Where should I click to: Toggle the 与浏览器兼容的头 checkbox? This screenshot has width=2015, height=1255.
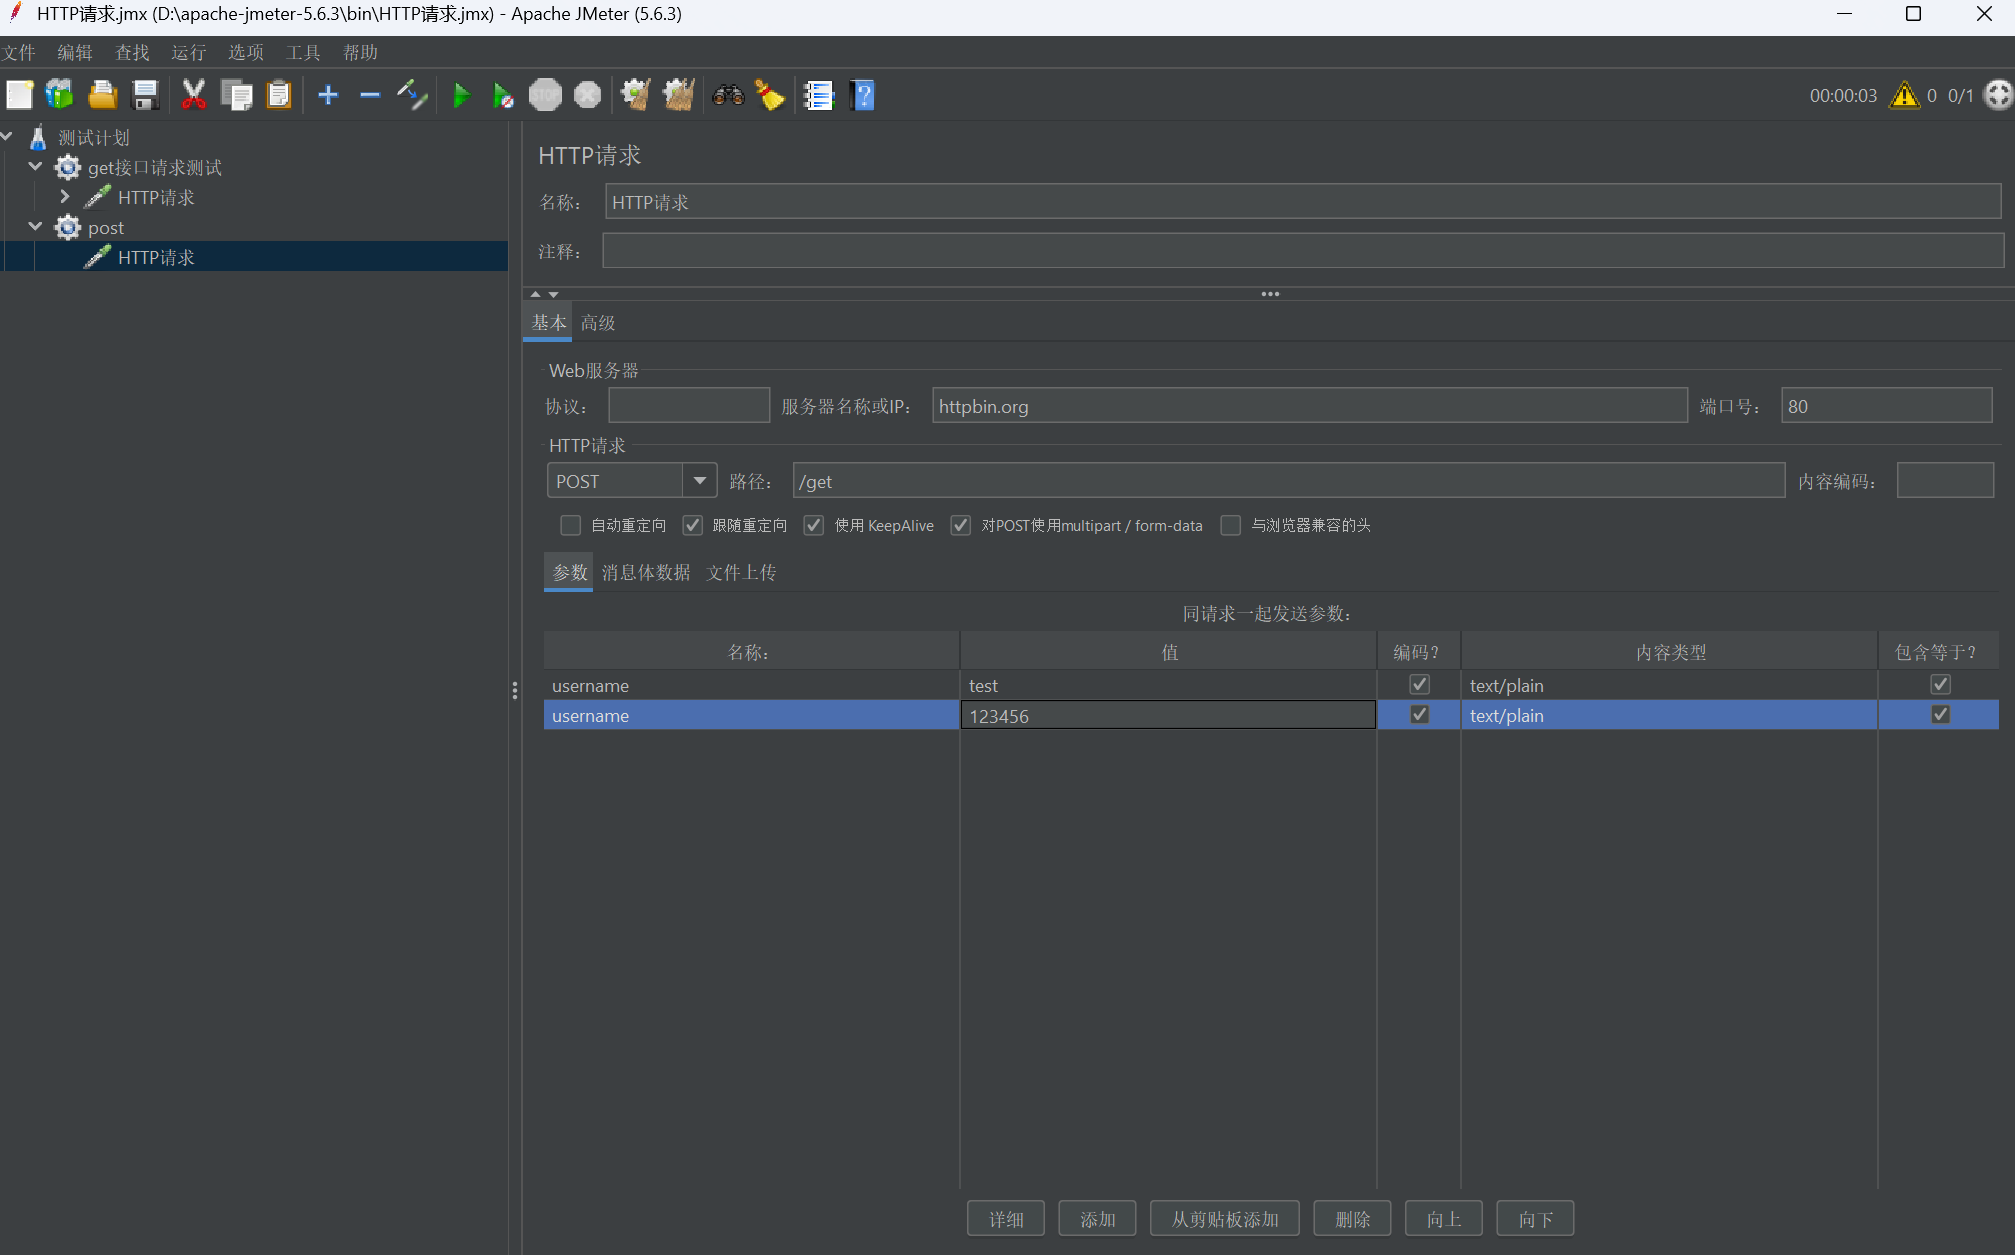[x=1231, y=525]
